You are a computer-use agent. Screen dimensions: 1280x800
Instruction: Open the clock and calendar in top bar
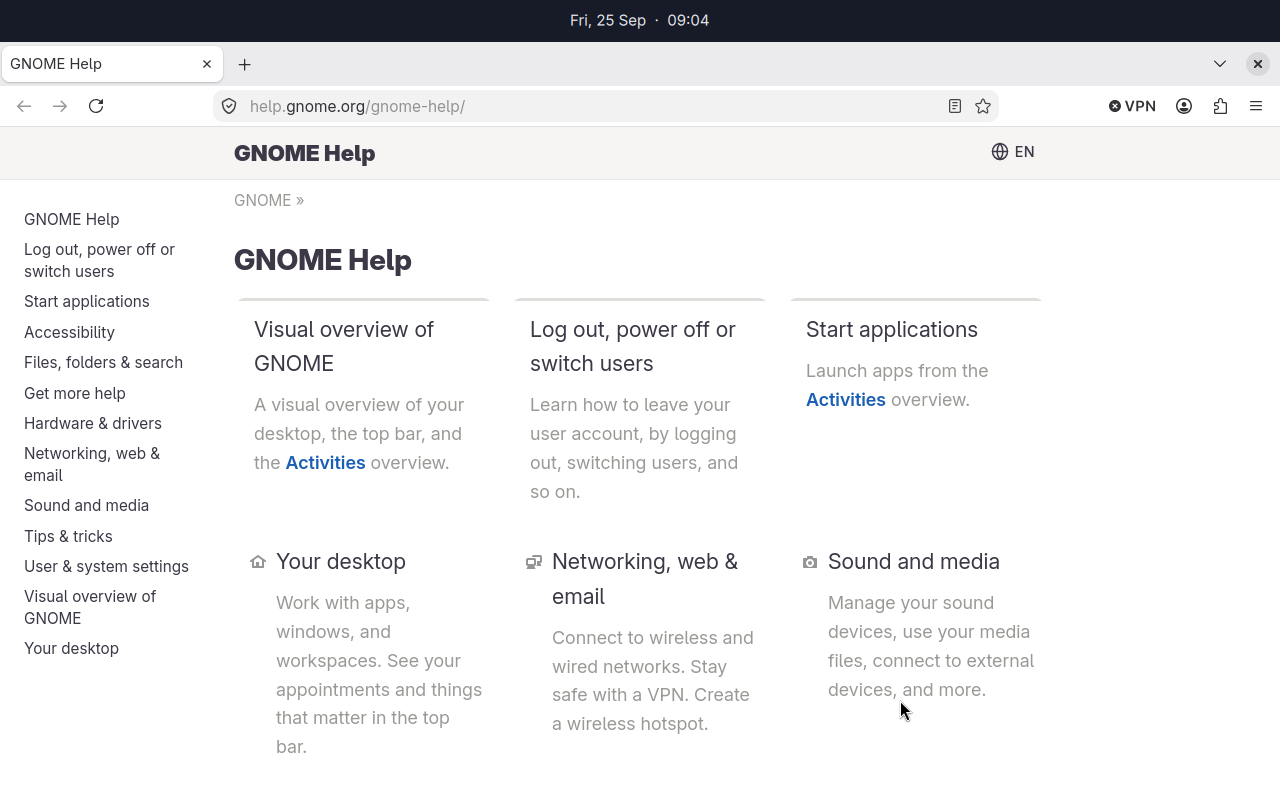640,20
